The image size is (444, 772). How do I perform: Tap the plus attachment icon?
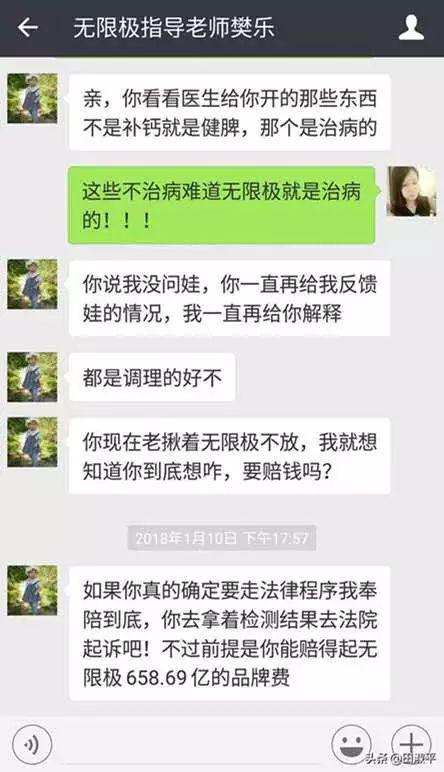(411, 744)
